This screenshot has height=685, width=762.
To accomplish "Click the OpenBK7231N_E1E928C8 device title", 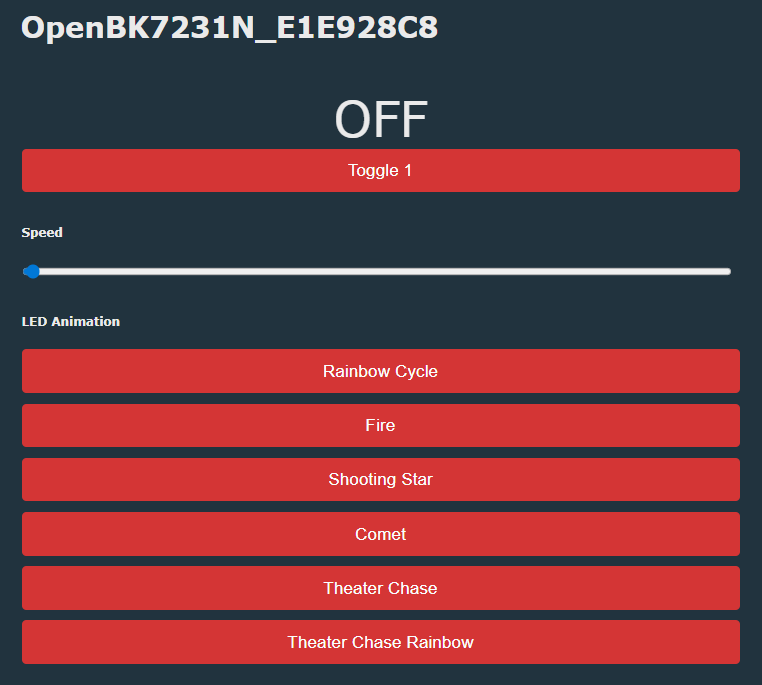I will point(229,28).
